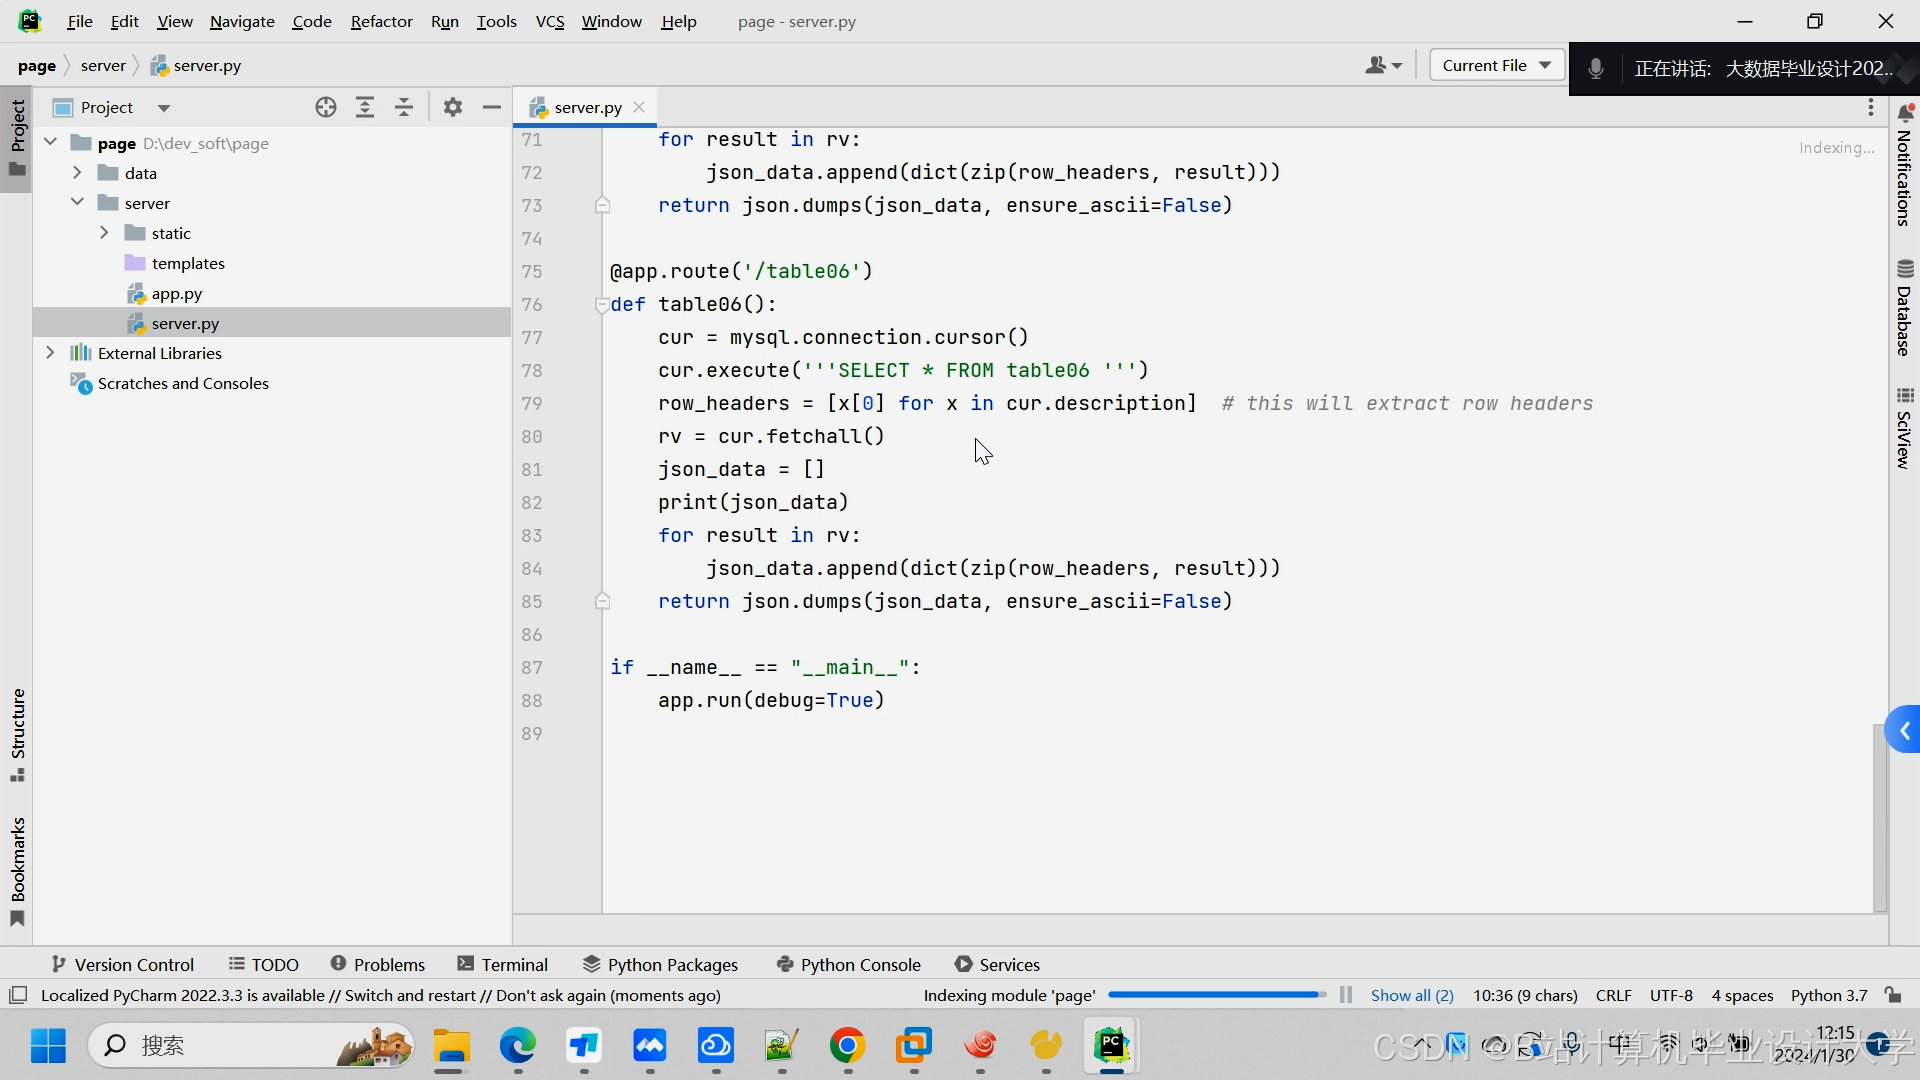Open the Terminal tool tab
1920x1080 pixels.
click(x=502, y=964)
